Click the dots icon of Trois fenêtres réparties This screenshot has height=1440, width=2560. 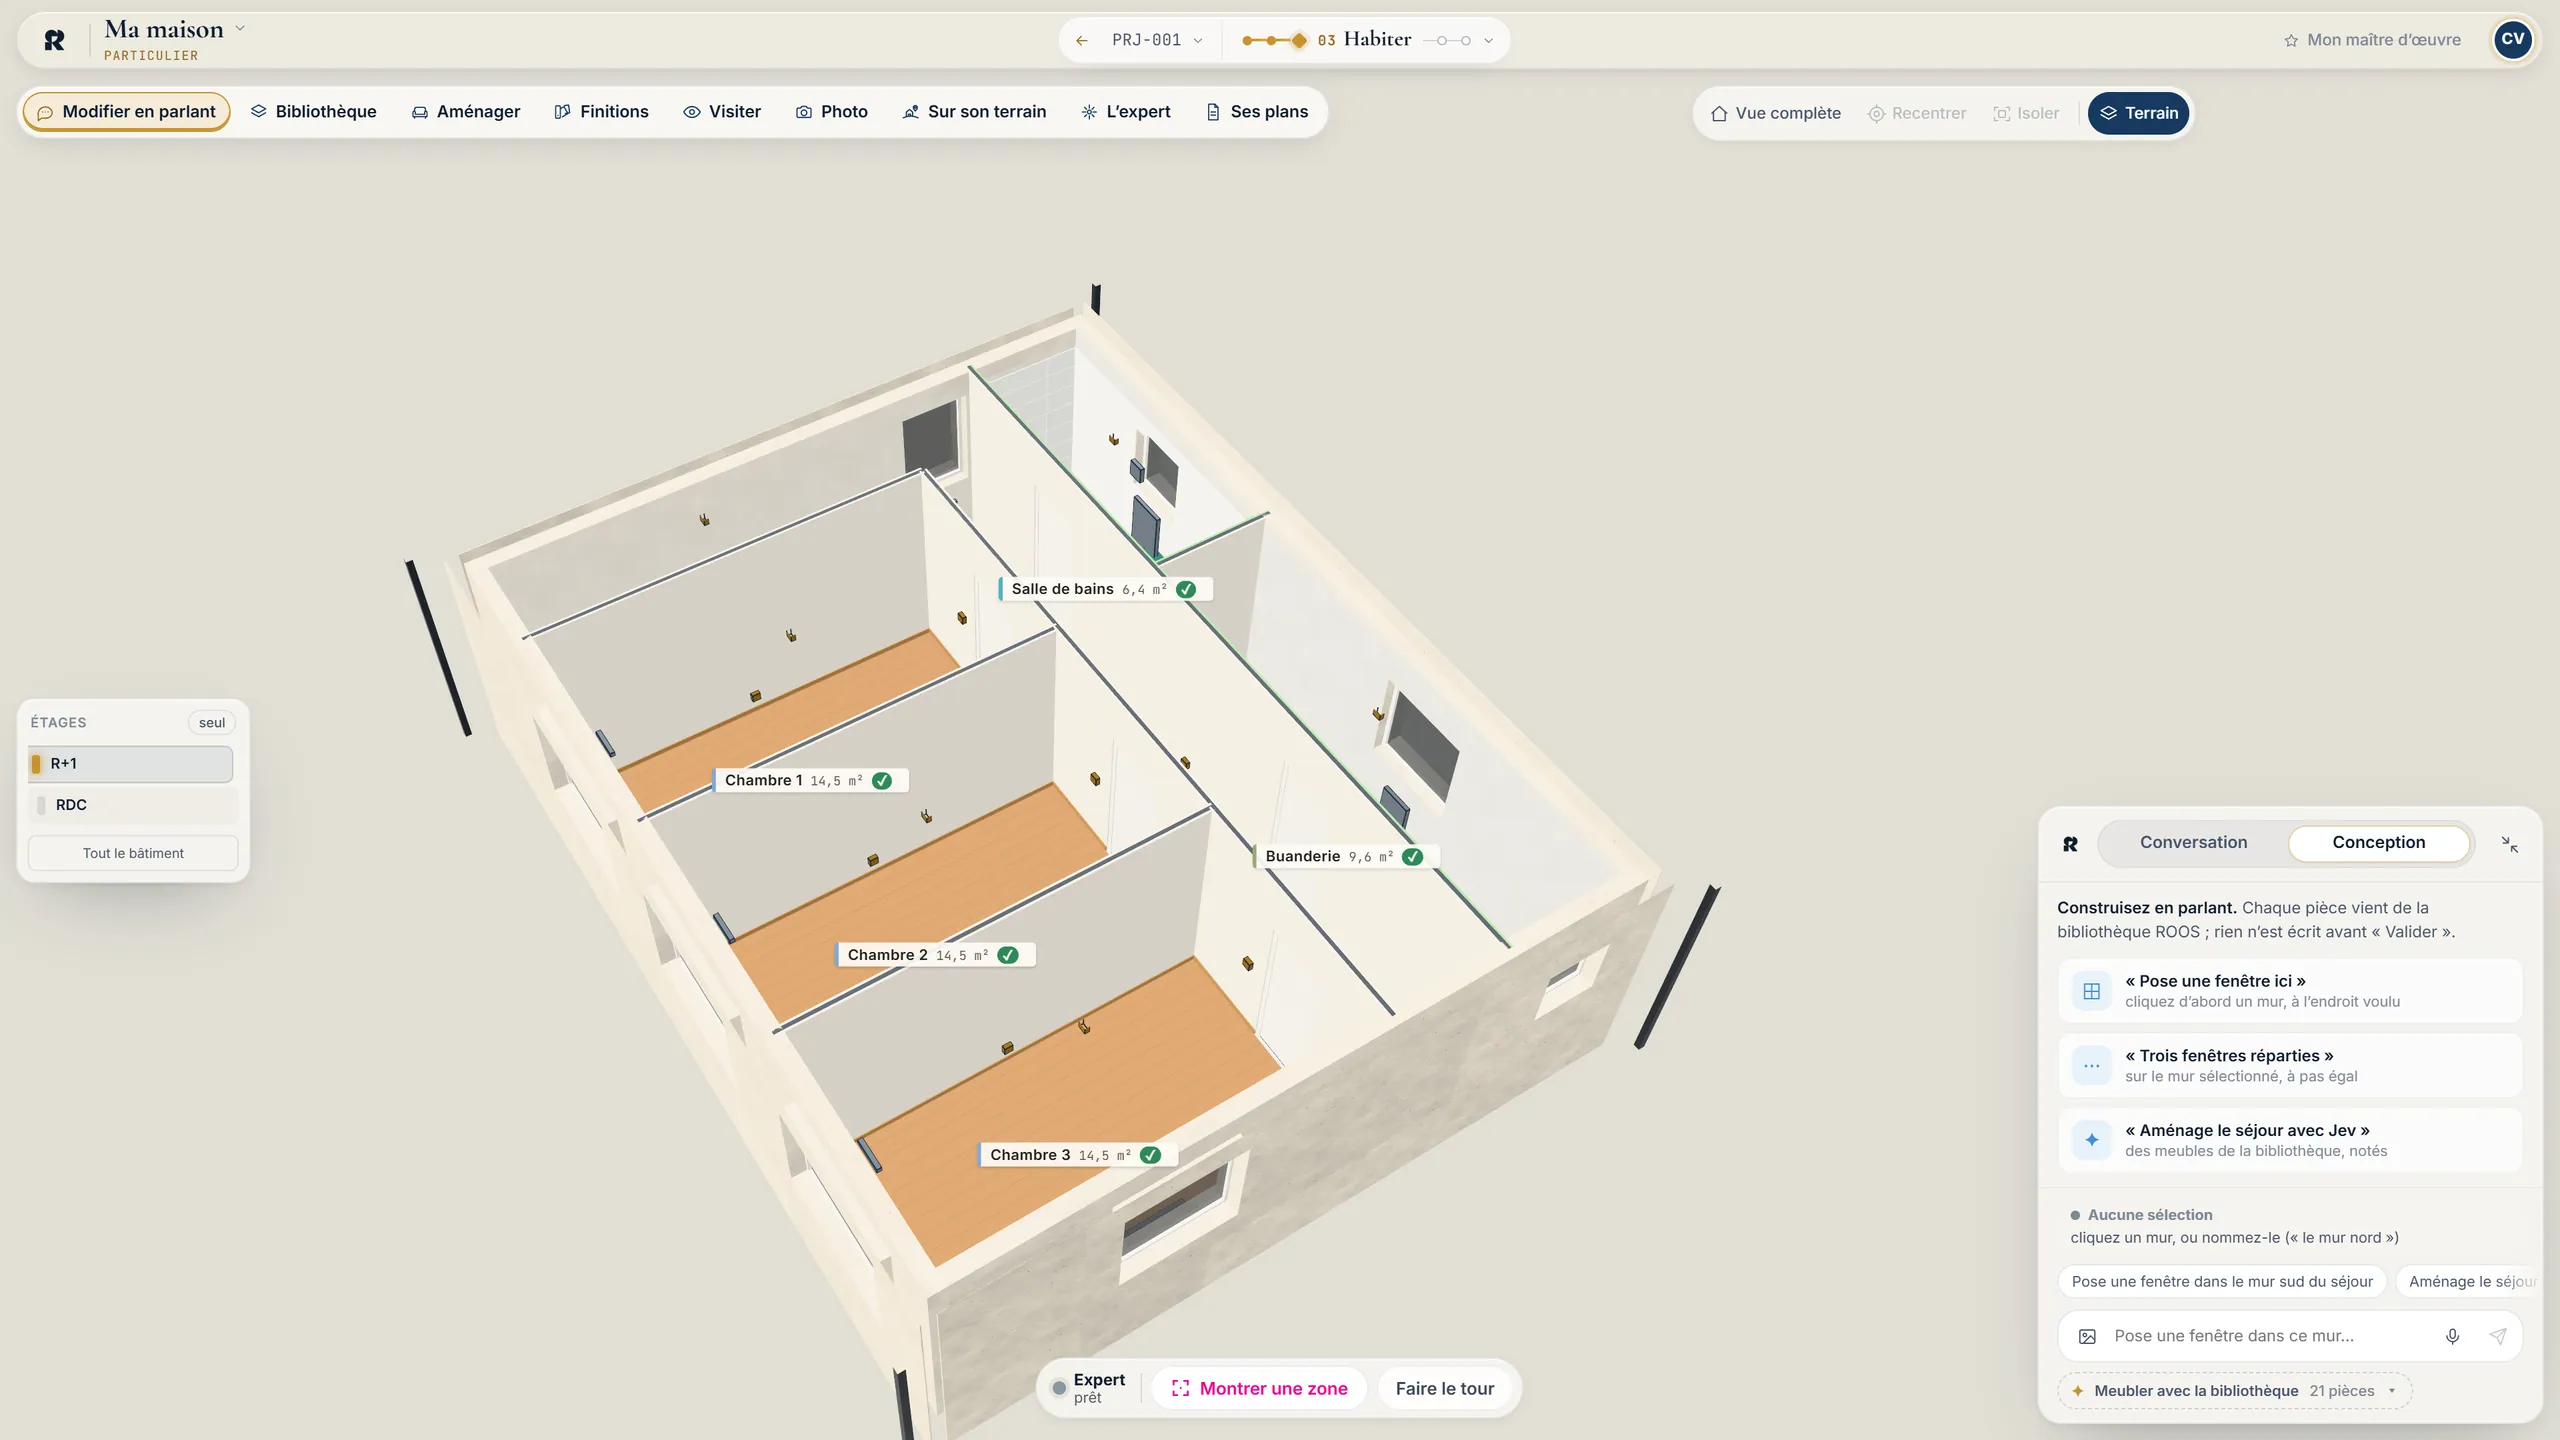(2091, 1066)
